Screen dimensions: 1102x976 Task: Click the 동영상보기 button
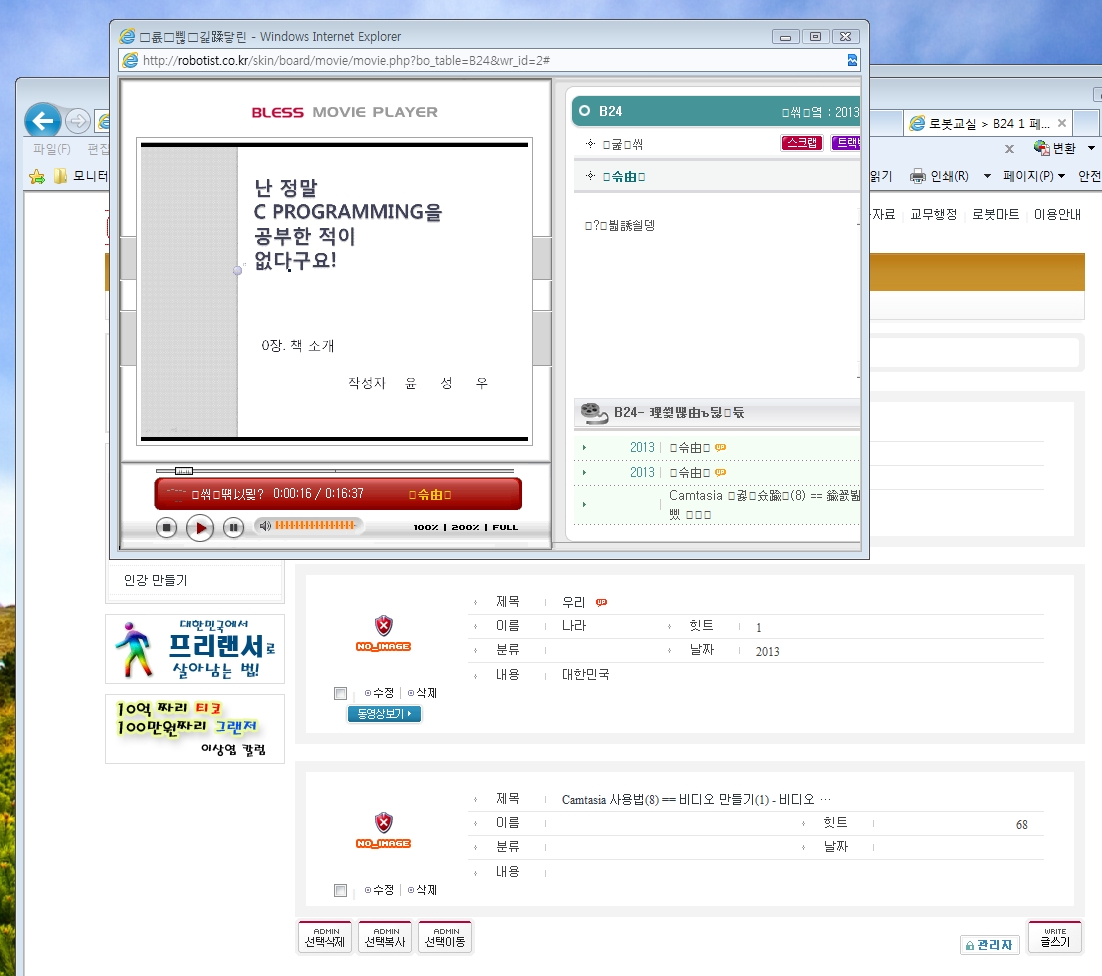pos(384,714)
